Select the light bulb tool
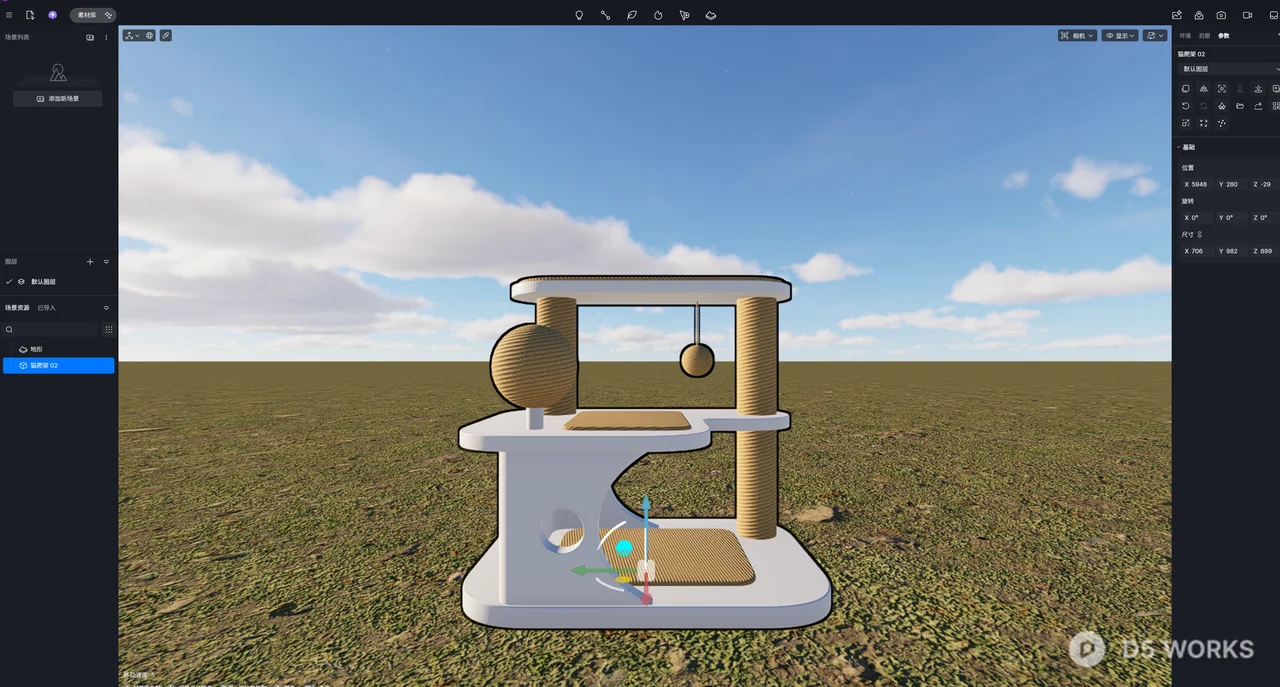 click(579, 15)
